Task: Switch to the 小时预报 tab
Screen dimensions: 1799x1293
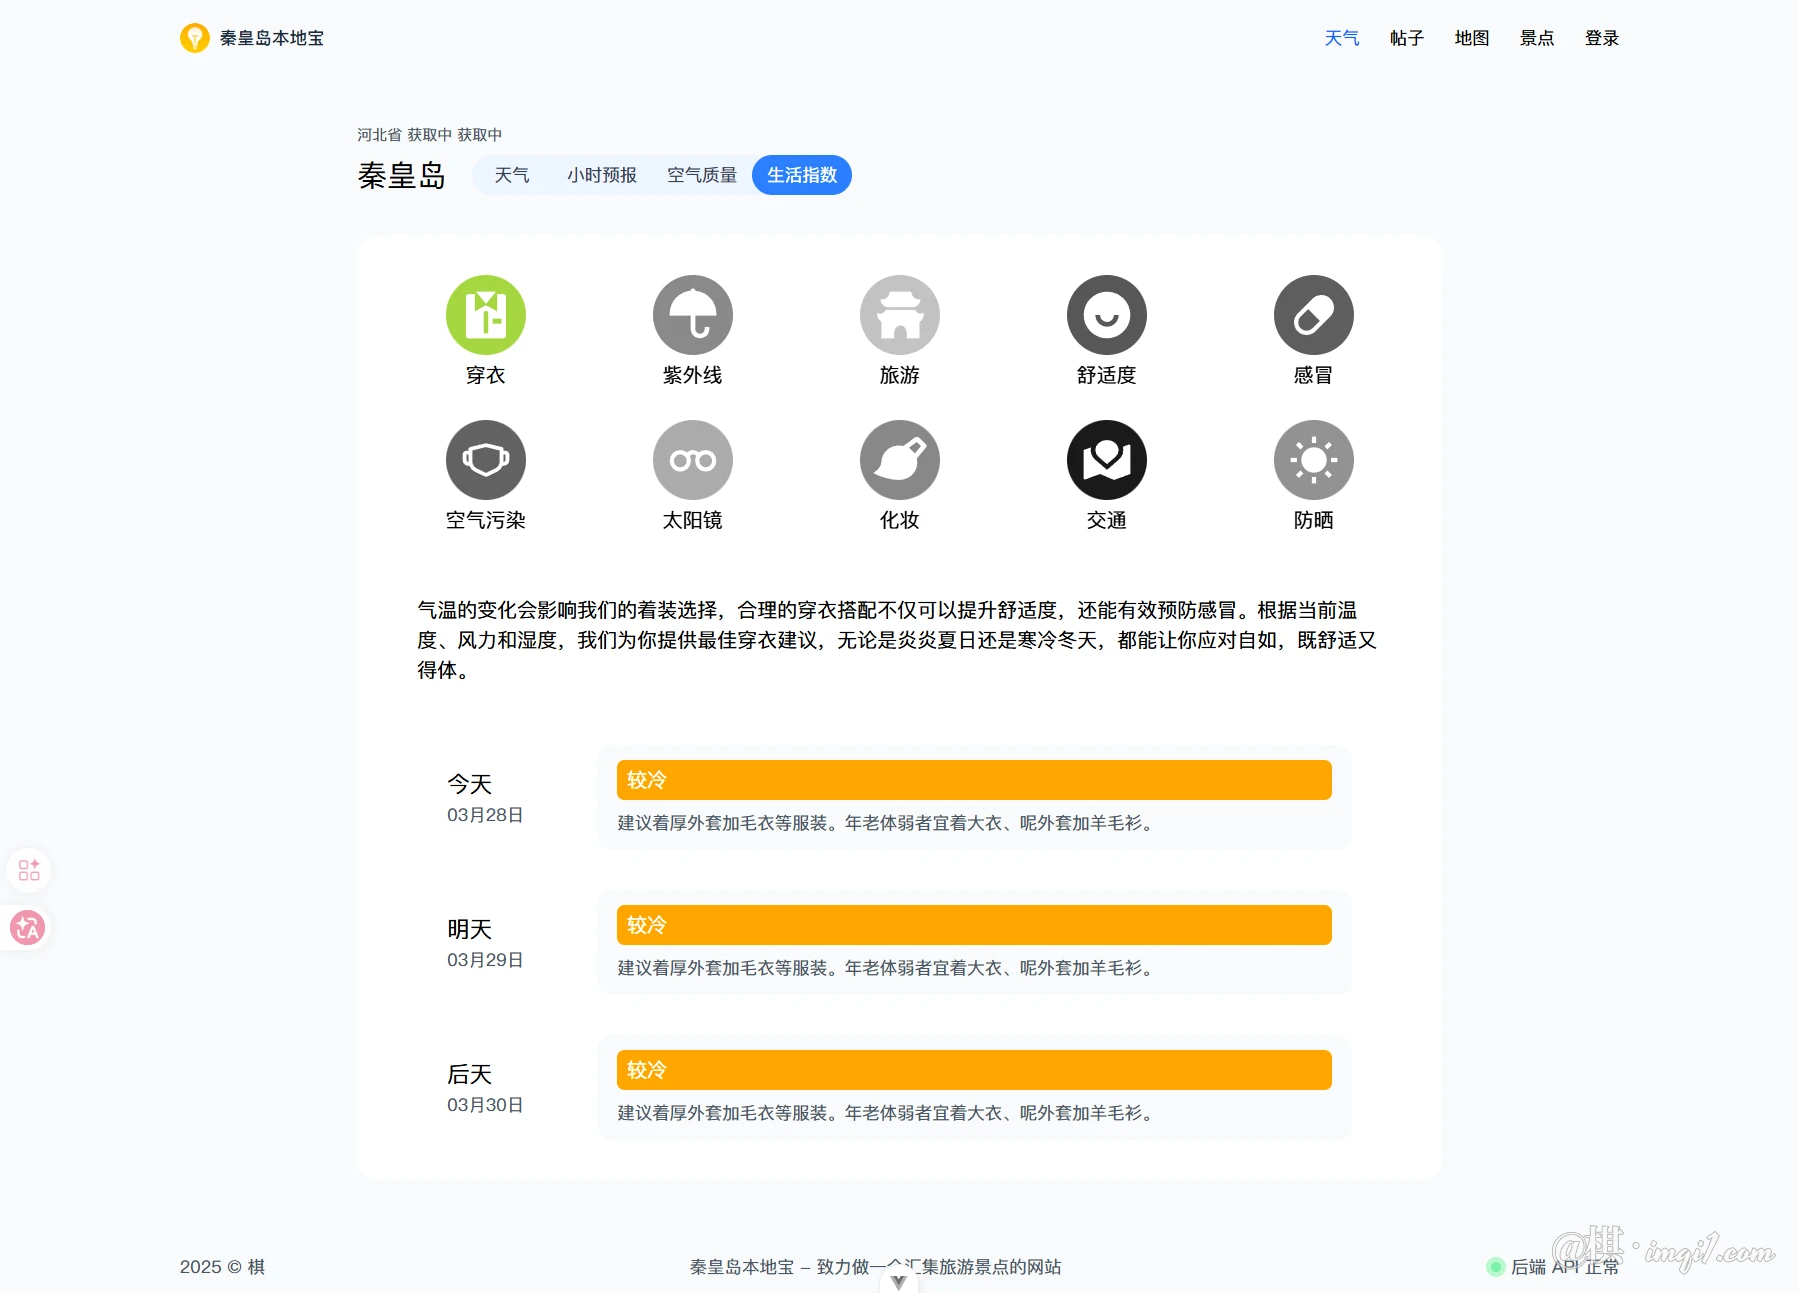Action: point(601,175)
